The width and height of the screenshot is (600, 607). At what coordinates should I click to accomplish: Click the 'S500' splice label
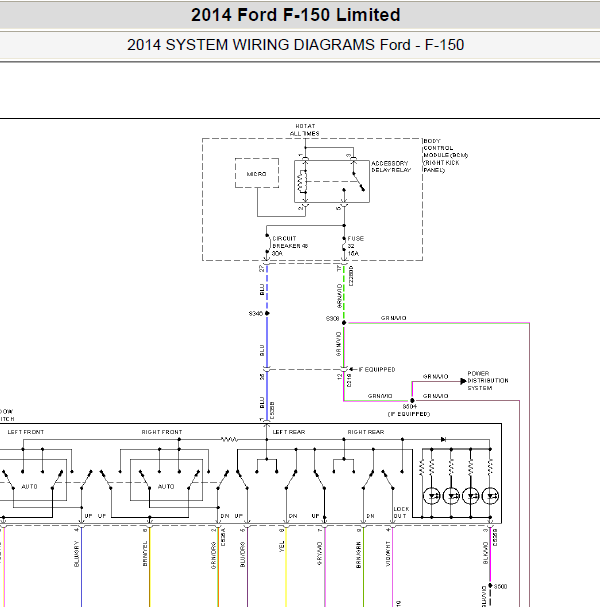tap(500, 586)
